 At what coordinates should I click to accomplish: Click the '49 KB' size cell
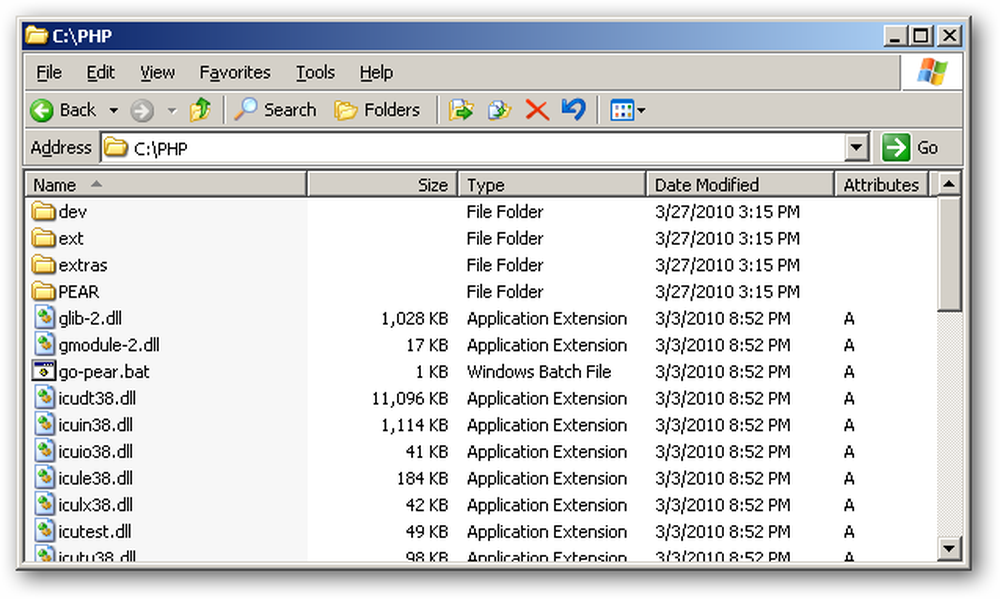(x=427, y=531)
